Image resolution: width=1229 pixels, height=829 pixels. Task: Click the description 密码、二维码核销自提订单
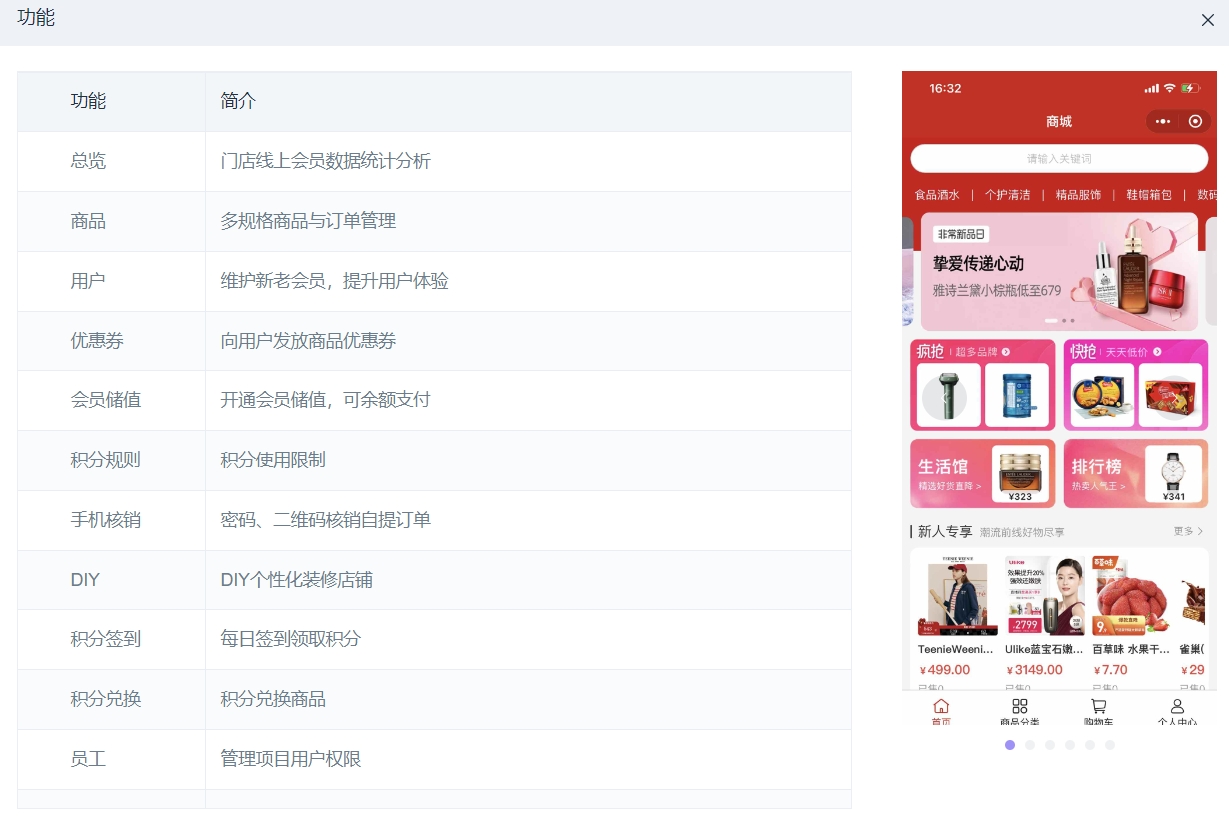(326, 520)
